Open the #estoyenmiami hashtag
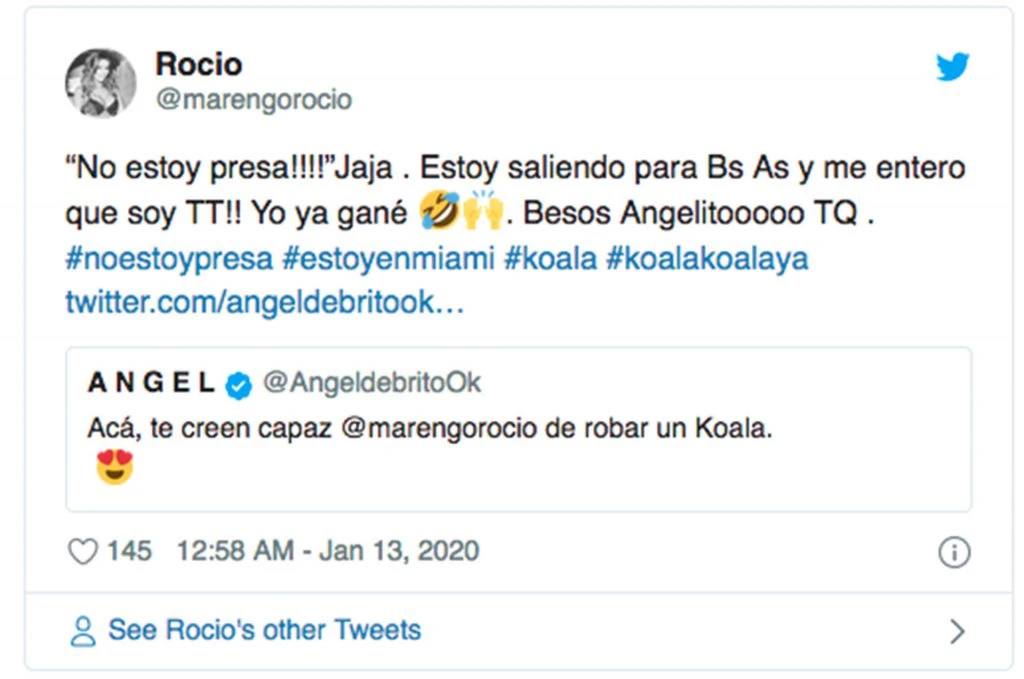The height and width of the screenshot is (679, 1024). coord(388,258)
